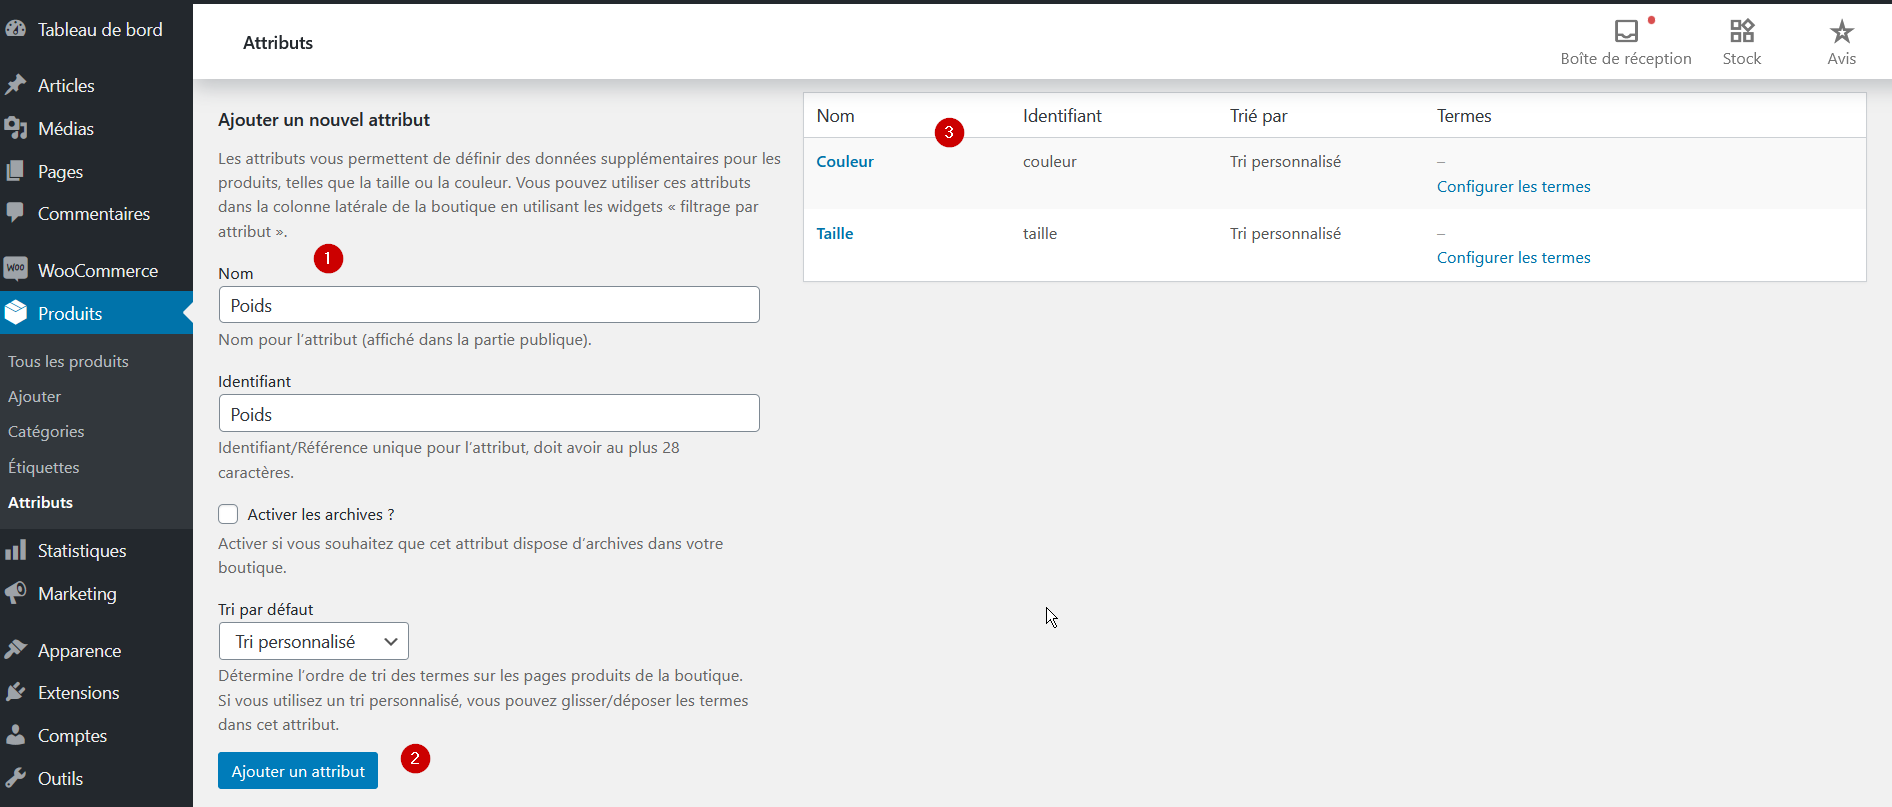Open the Tri par défaut dropdown

point(314,641)
